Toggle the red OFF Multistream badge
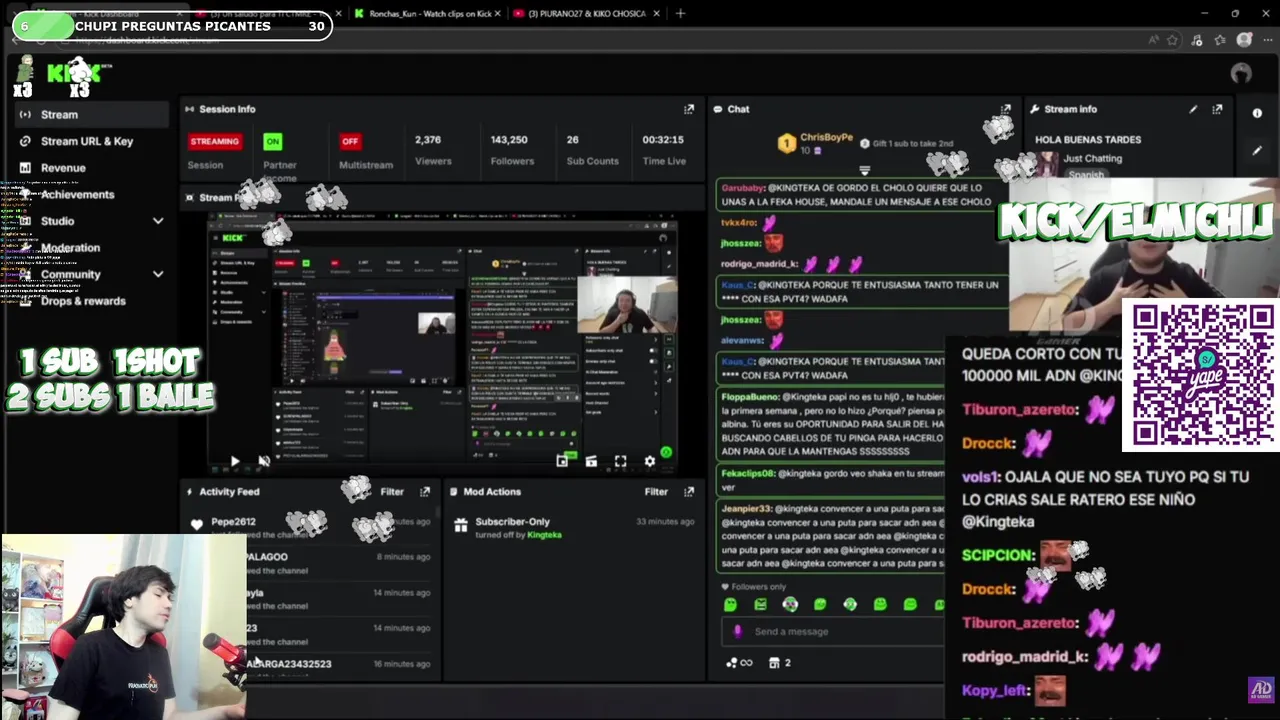Viewport: 1280px width, 720px height. point(349,141)
